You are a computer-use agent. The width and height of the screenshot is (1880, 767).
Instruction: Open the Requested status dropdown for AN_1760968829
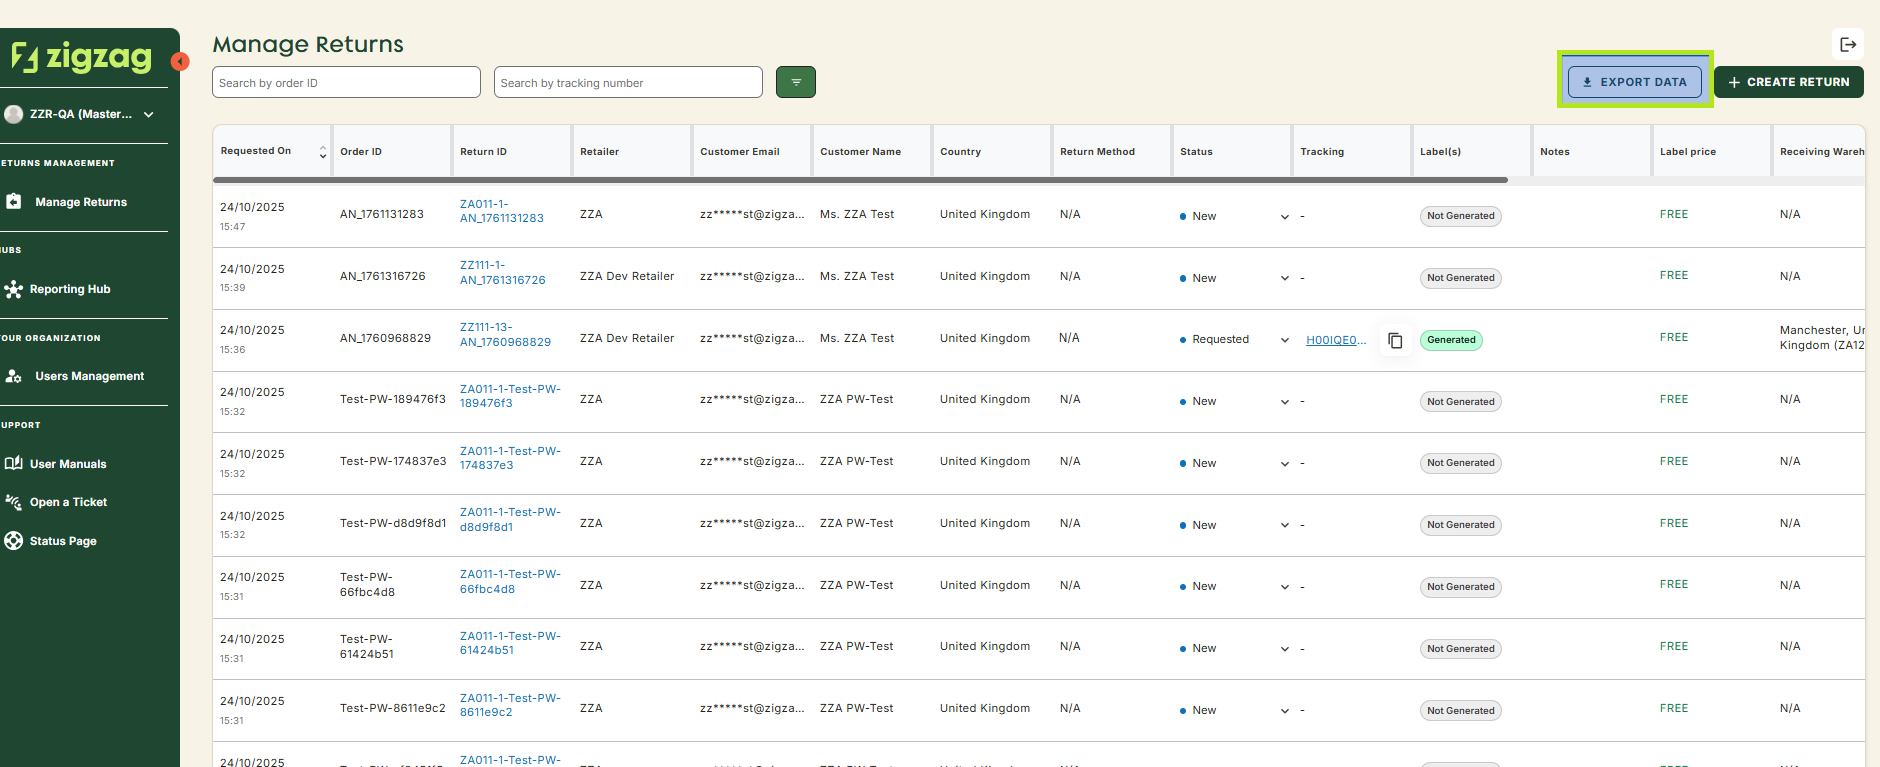click(x=1285, y=340)
